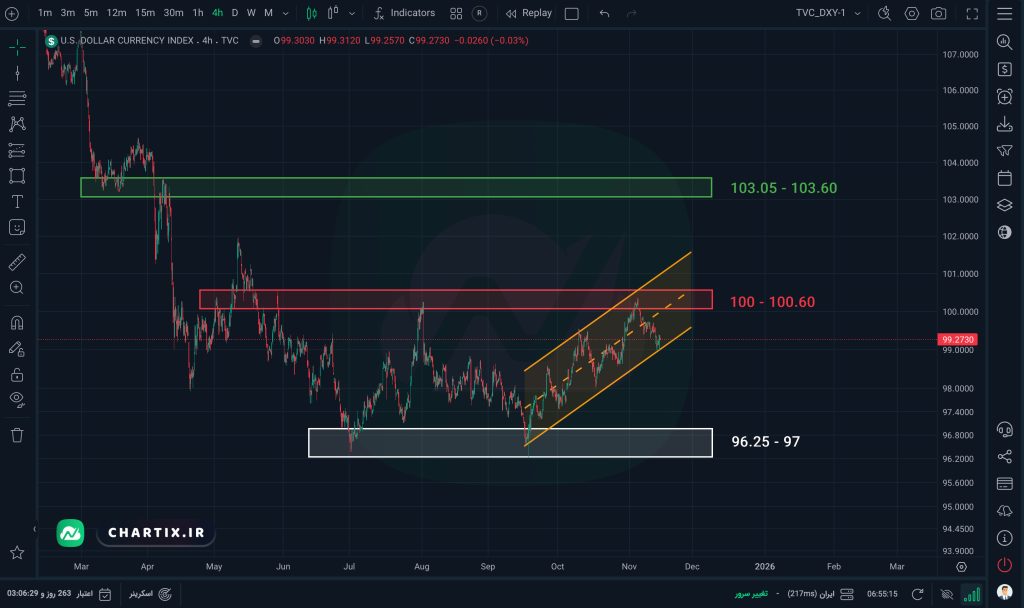Enter fullscreen chart mode

[x=973, y=14]
